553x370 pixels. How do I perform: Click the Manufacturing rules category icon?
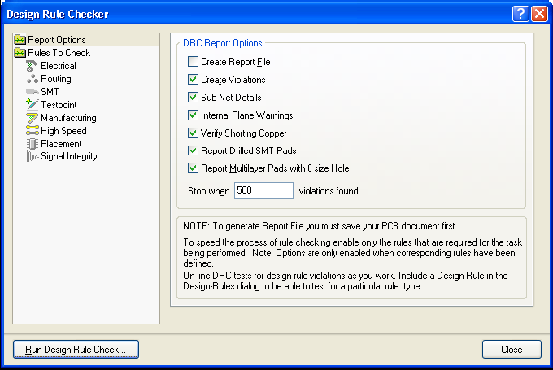coord(32,117)
